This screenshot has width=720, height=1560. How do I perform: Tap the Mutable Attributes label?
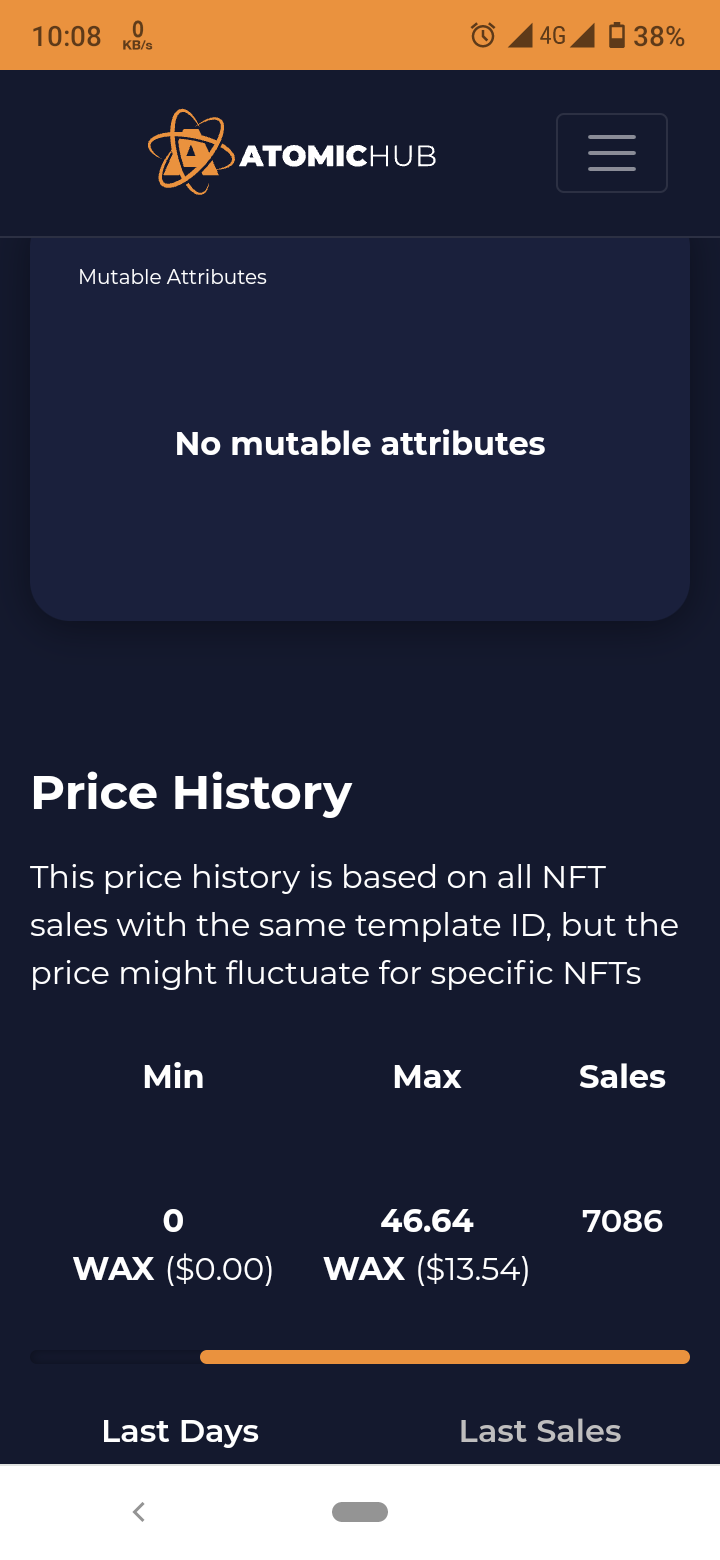[172, 277]
